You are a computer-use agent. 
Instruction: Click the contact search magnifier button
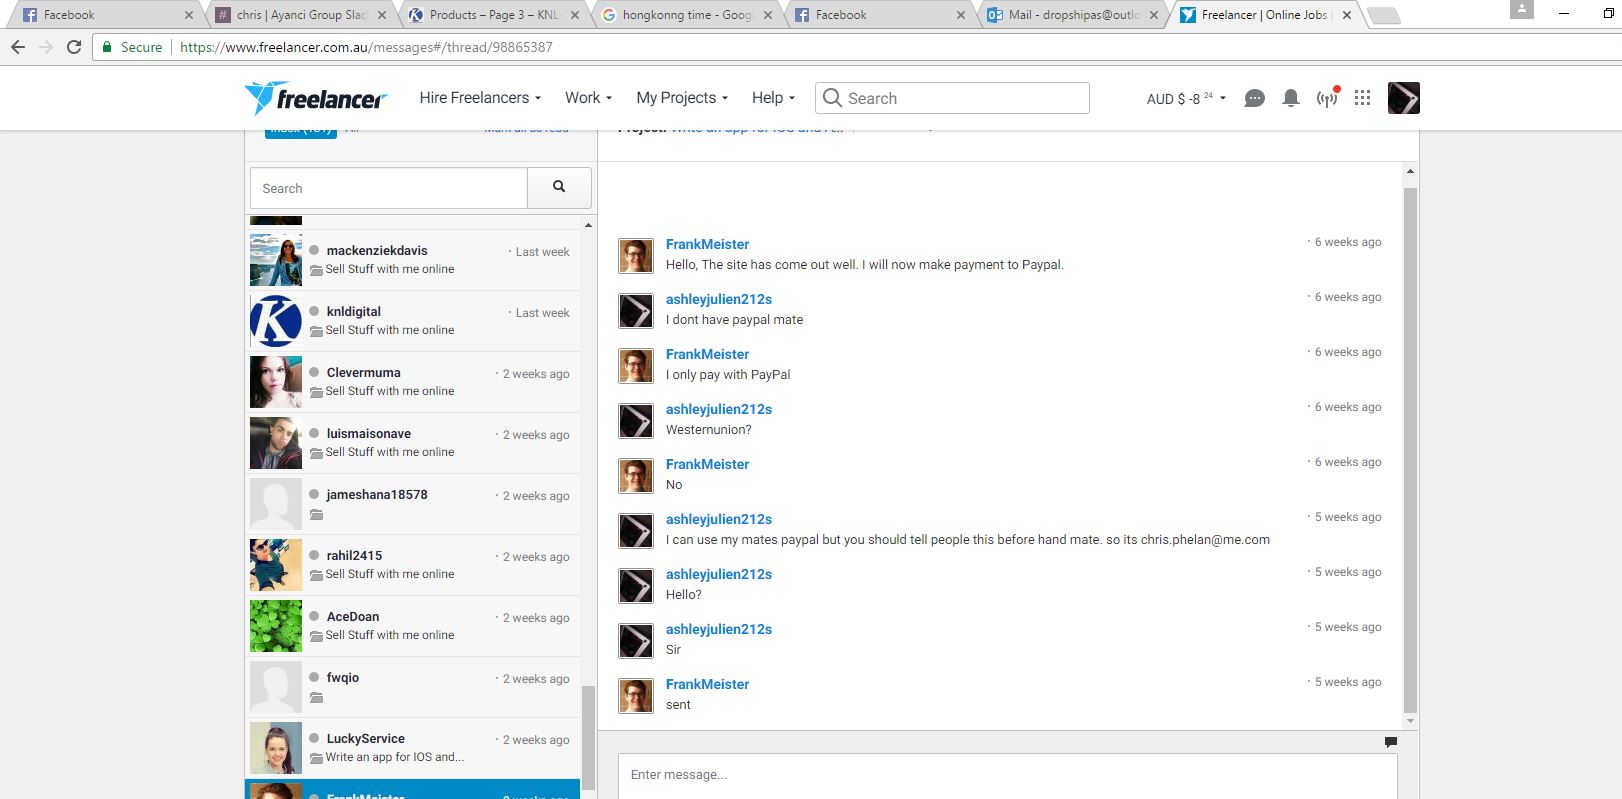click(559, 188)
